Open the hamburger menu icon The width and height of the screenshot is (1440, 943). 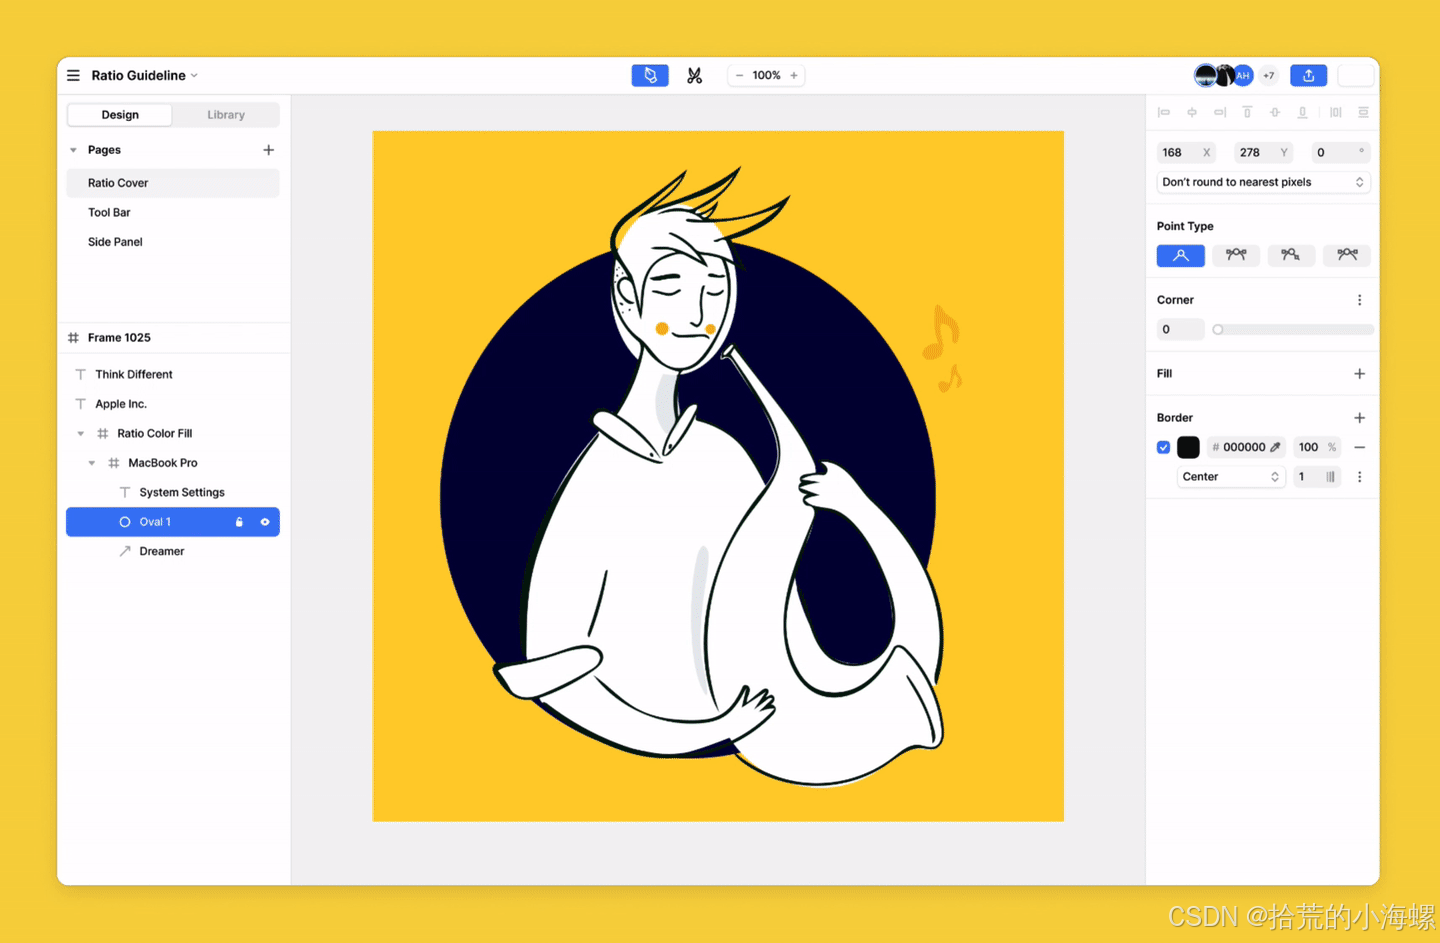point(73,76)
